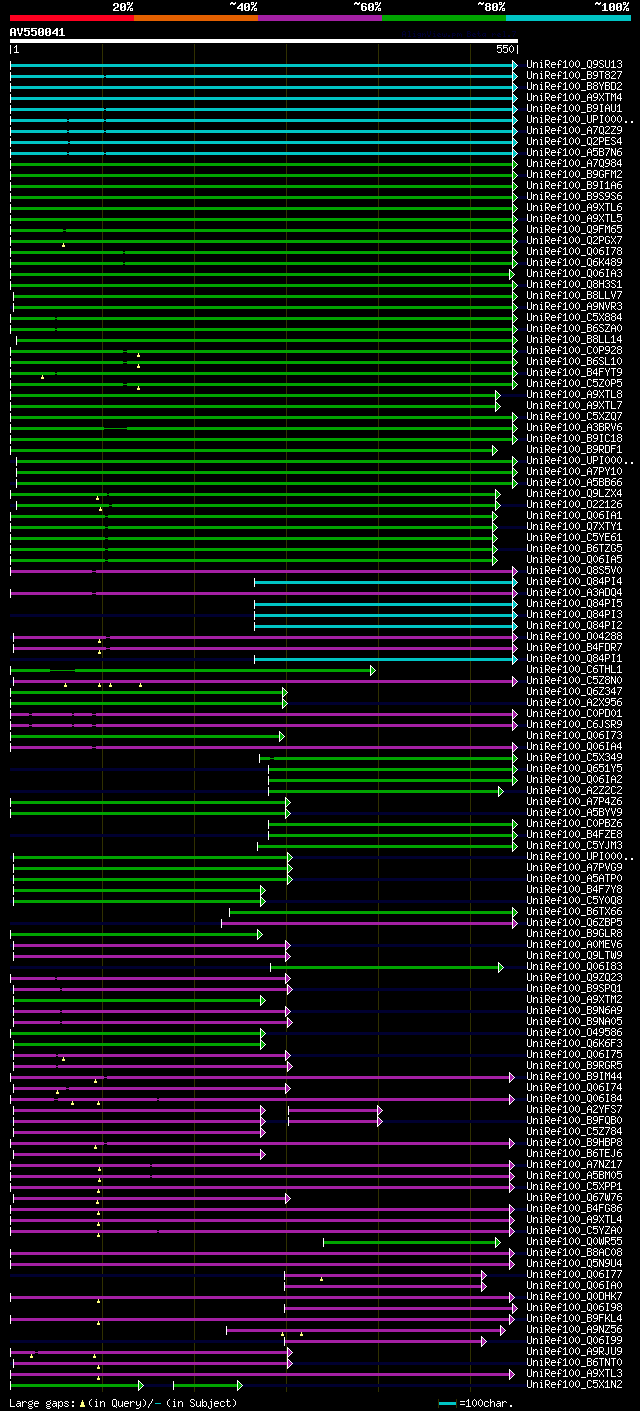Select the UniRef100_B8LLV7 label
Image resolution: width=640 pixels, height=1411 pixels.
pos(574,295)
